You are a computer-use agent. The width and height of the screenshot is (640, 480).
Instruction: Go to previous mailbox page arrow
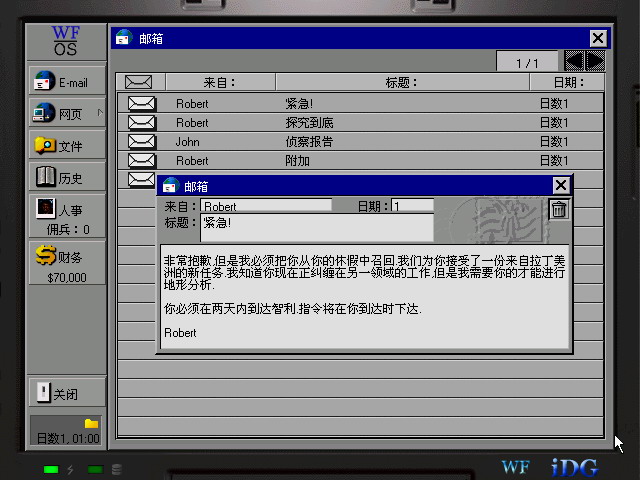(x=575, y=62)
